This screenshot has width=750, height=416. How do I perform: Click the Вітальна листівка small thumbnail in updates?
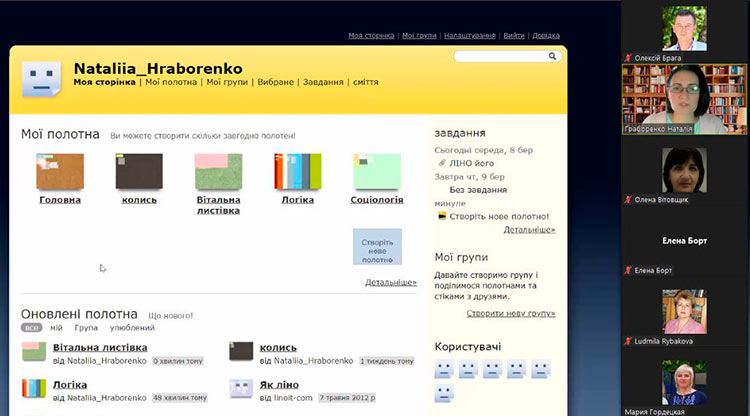pyautogui.click(x=34, y=351)
